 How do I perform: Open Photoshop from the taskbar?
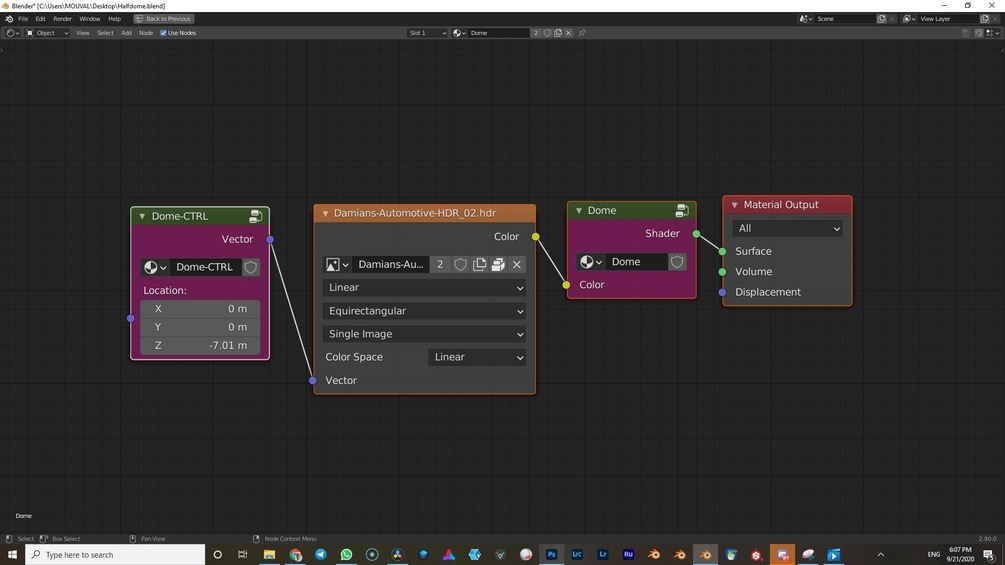pyautogui.click(x=551, y=555)
